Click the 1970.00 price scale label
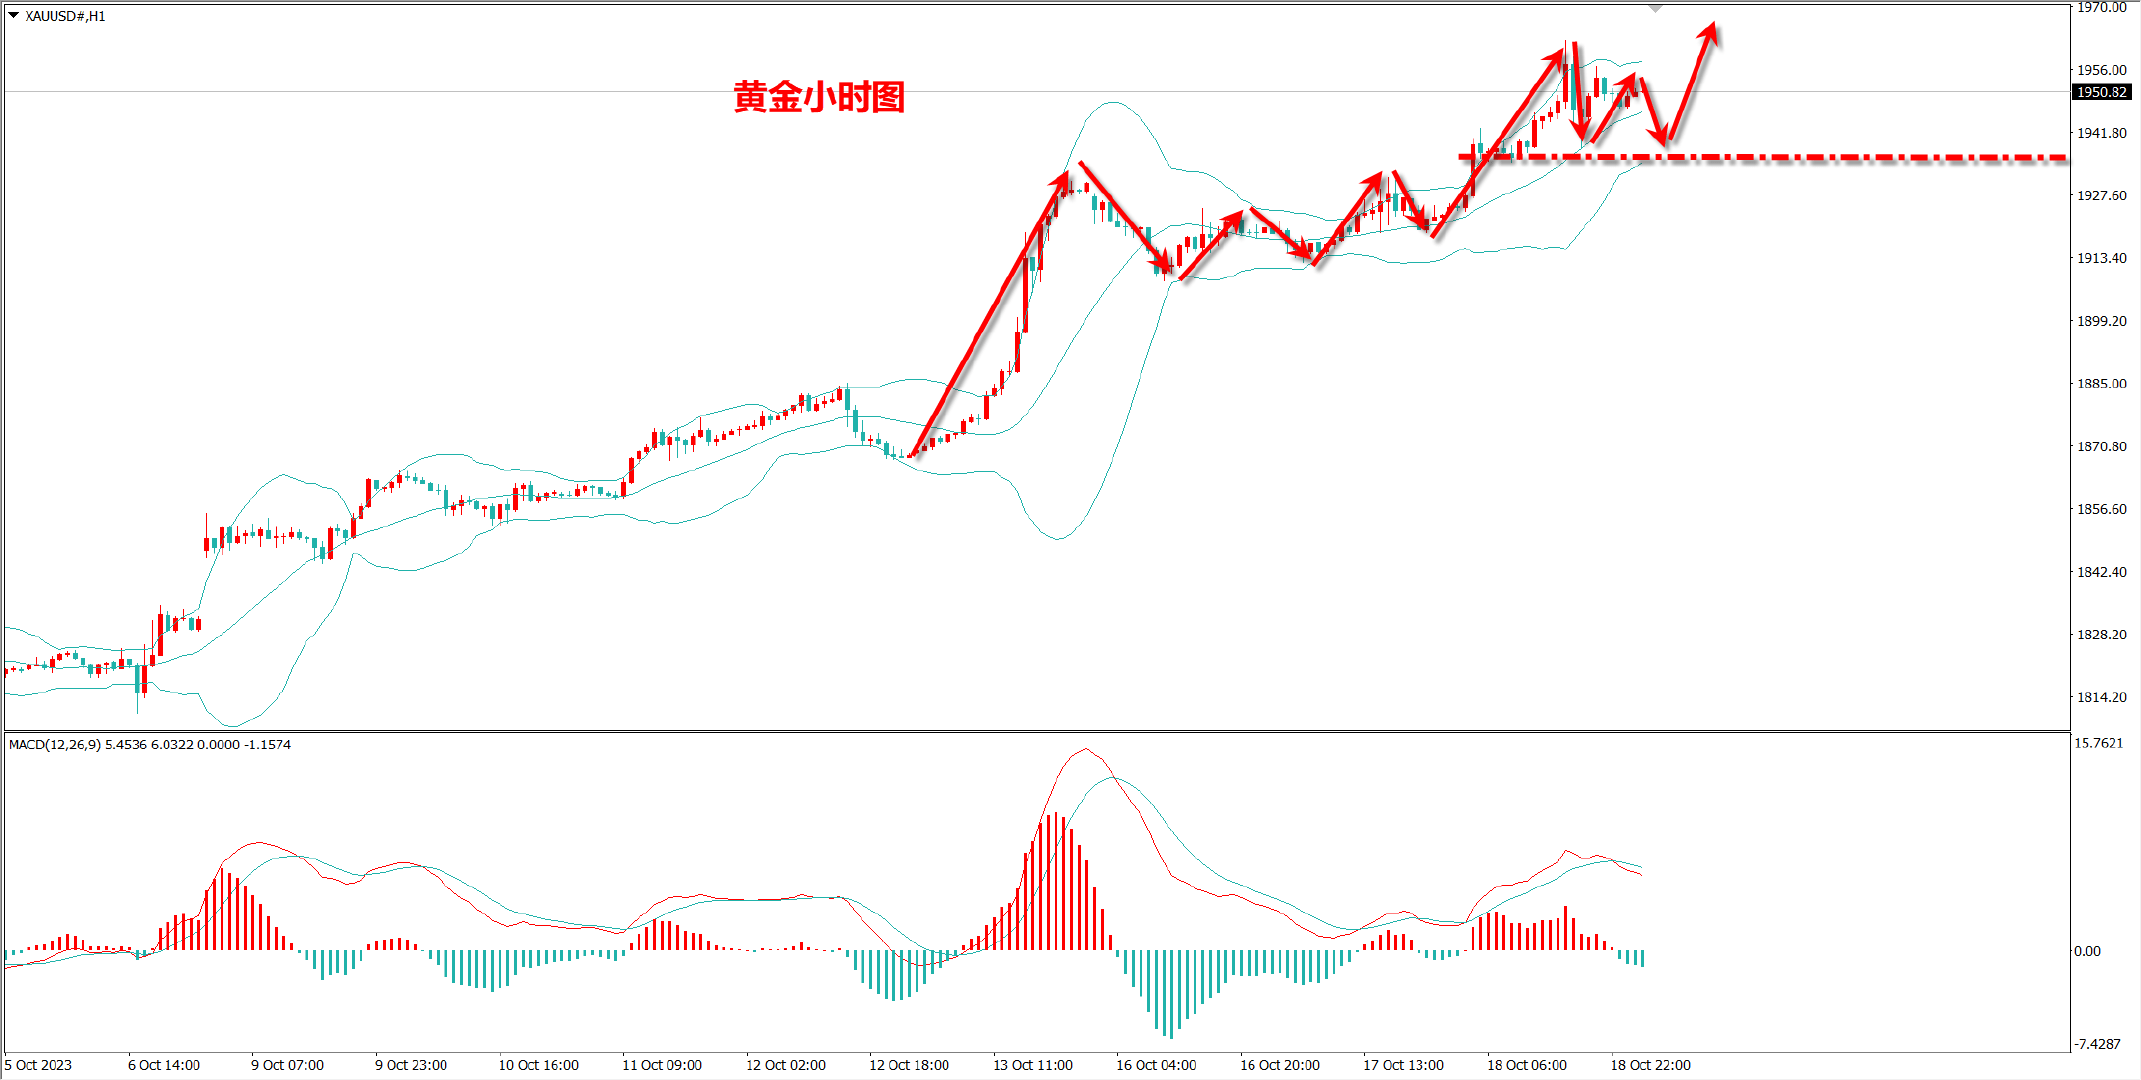The image size is (2141, 1080). click(x=2101, y=7)
